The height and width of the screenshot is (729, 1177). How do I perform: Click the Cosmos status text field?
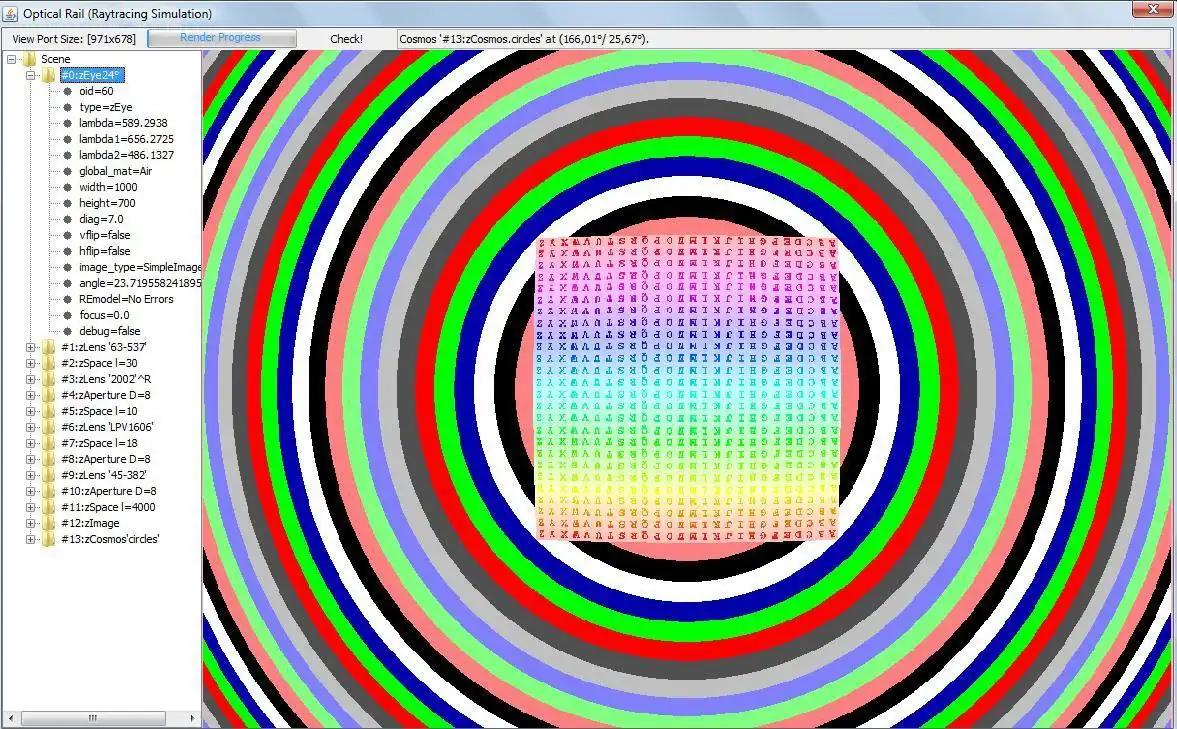tap(784, 39)
